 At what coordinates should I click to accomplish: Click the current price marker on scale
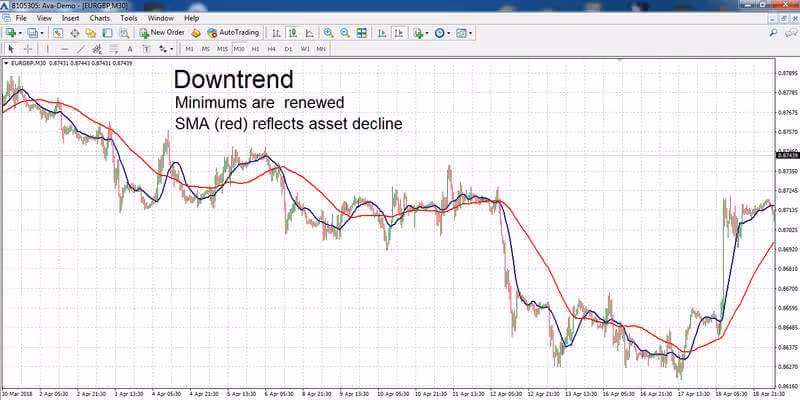click(787, 155)
